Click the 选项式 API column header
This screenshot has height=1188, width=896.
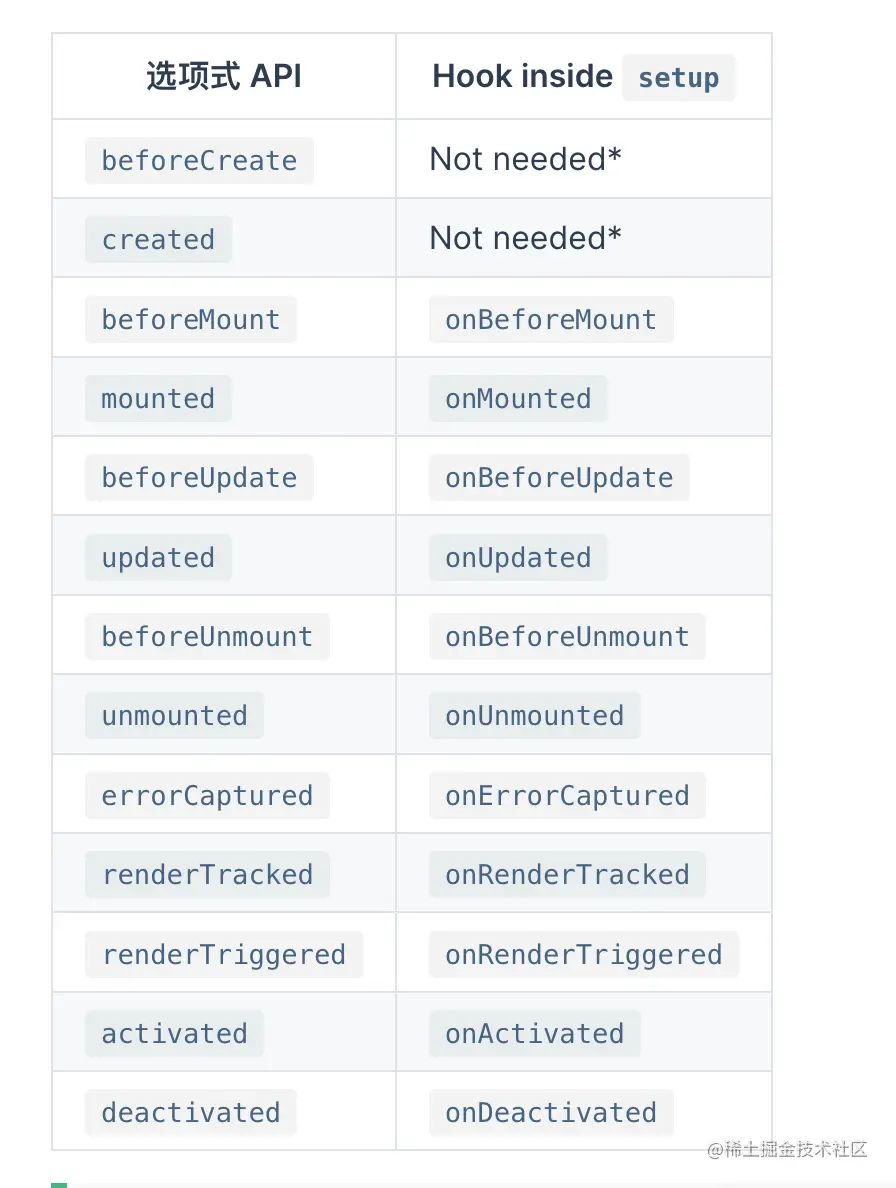click(224, 77)
